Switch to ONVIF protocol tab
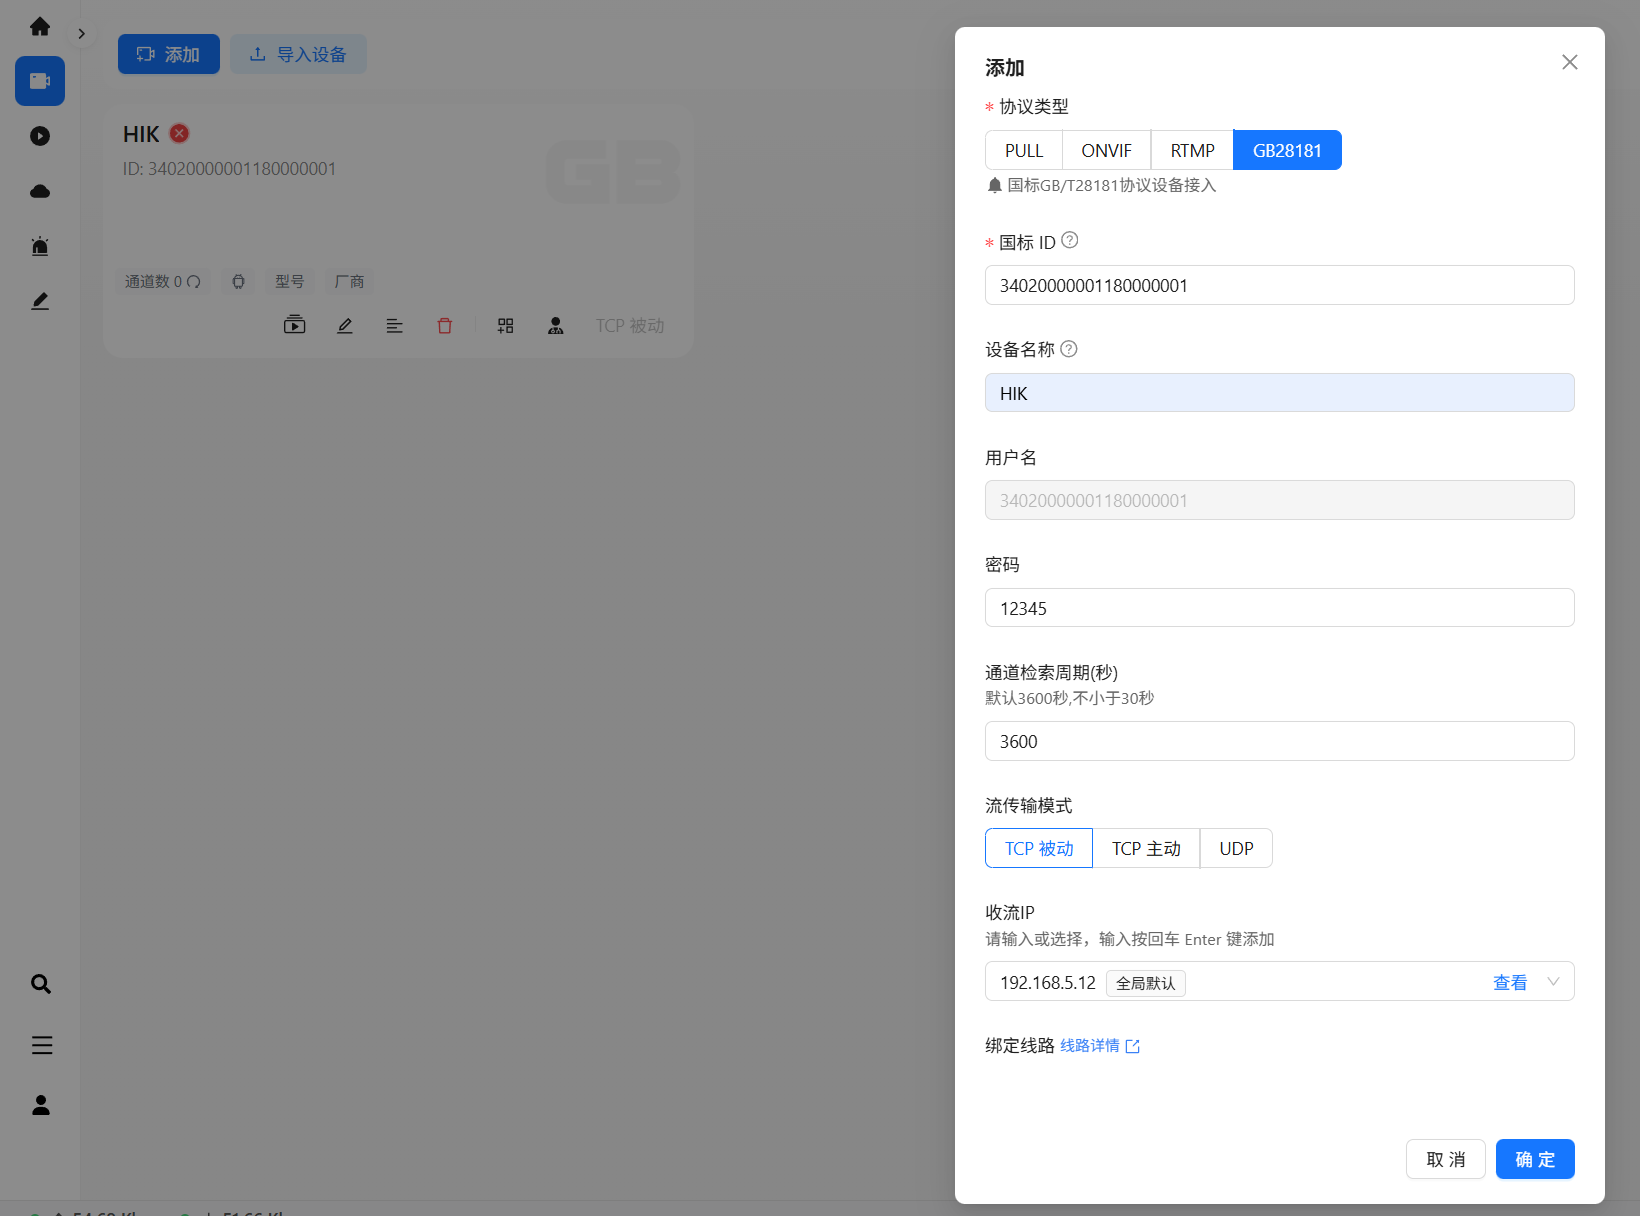 [x=1106, y=150]
